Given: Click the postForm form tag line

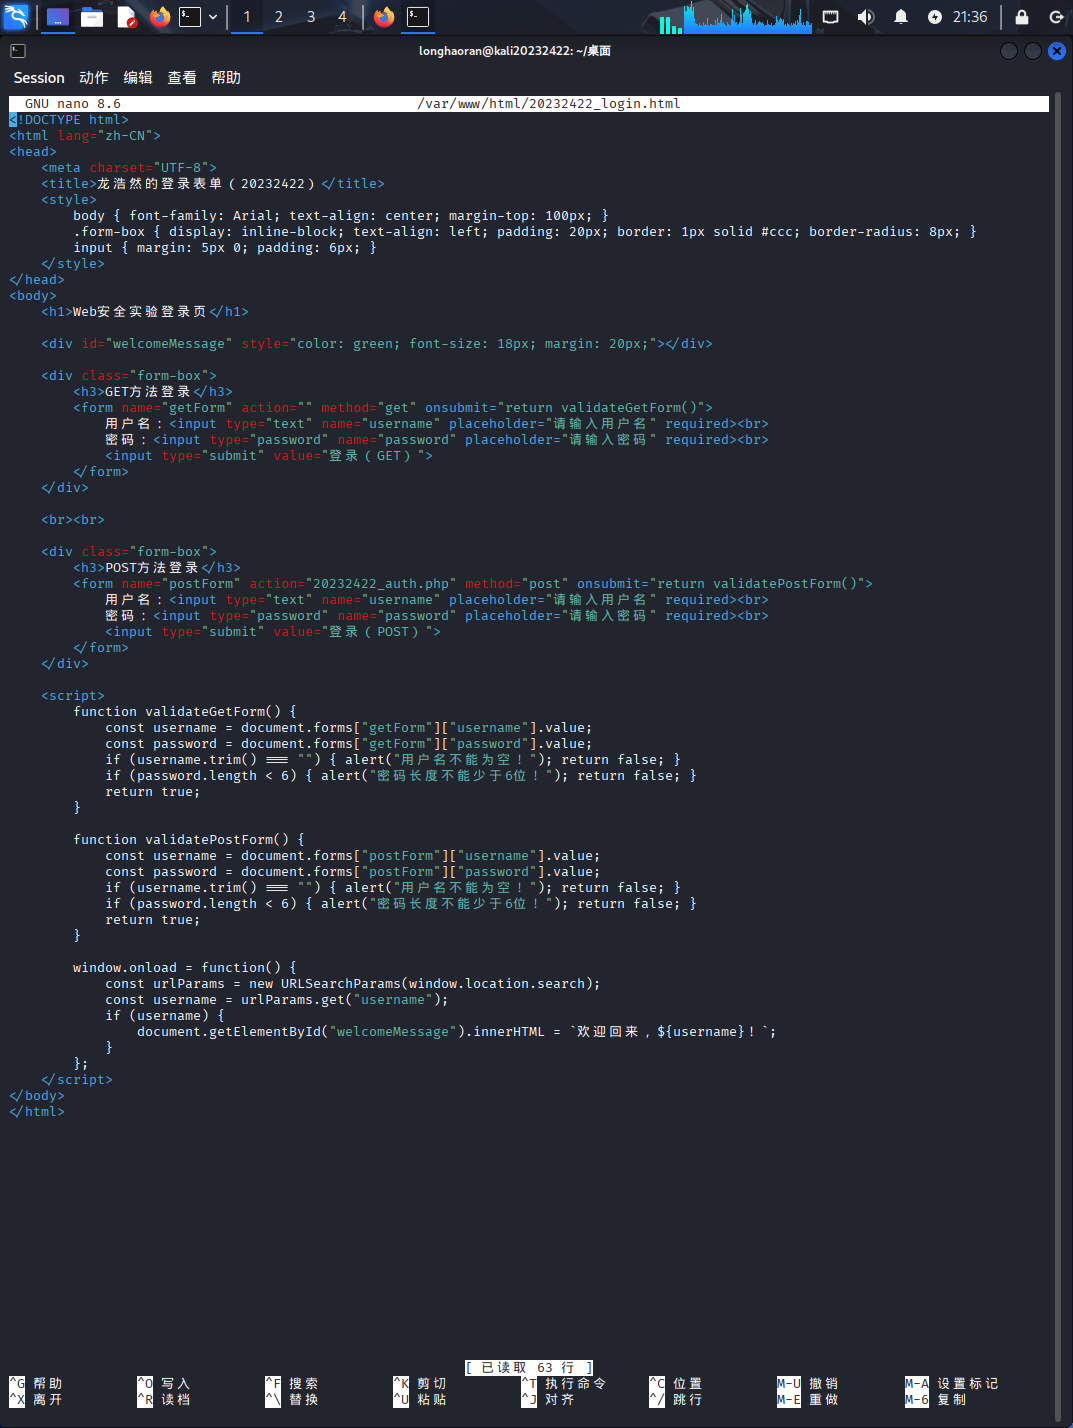Looking at the screenshot, I should [473, 584].
